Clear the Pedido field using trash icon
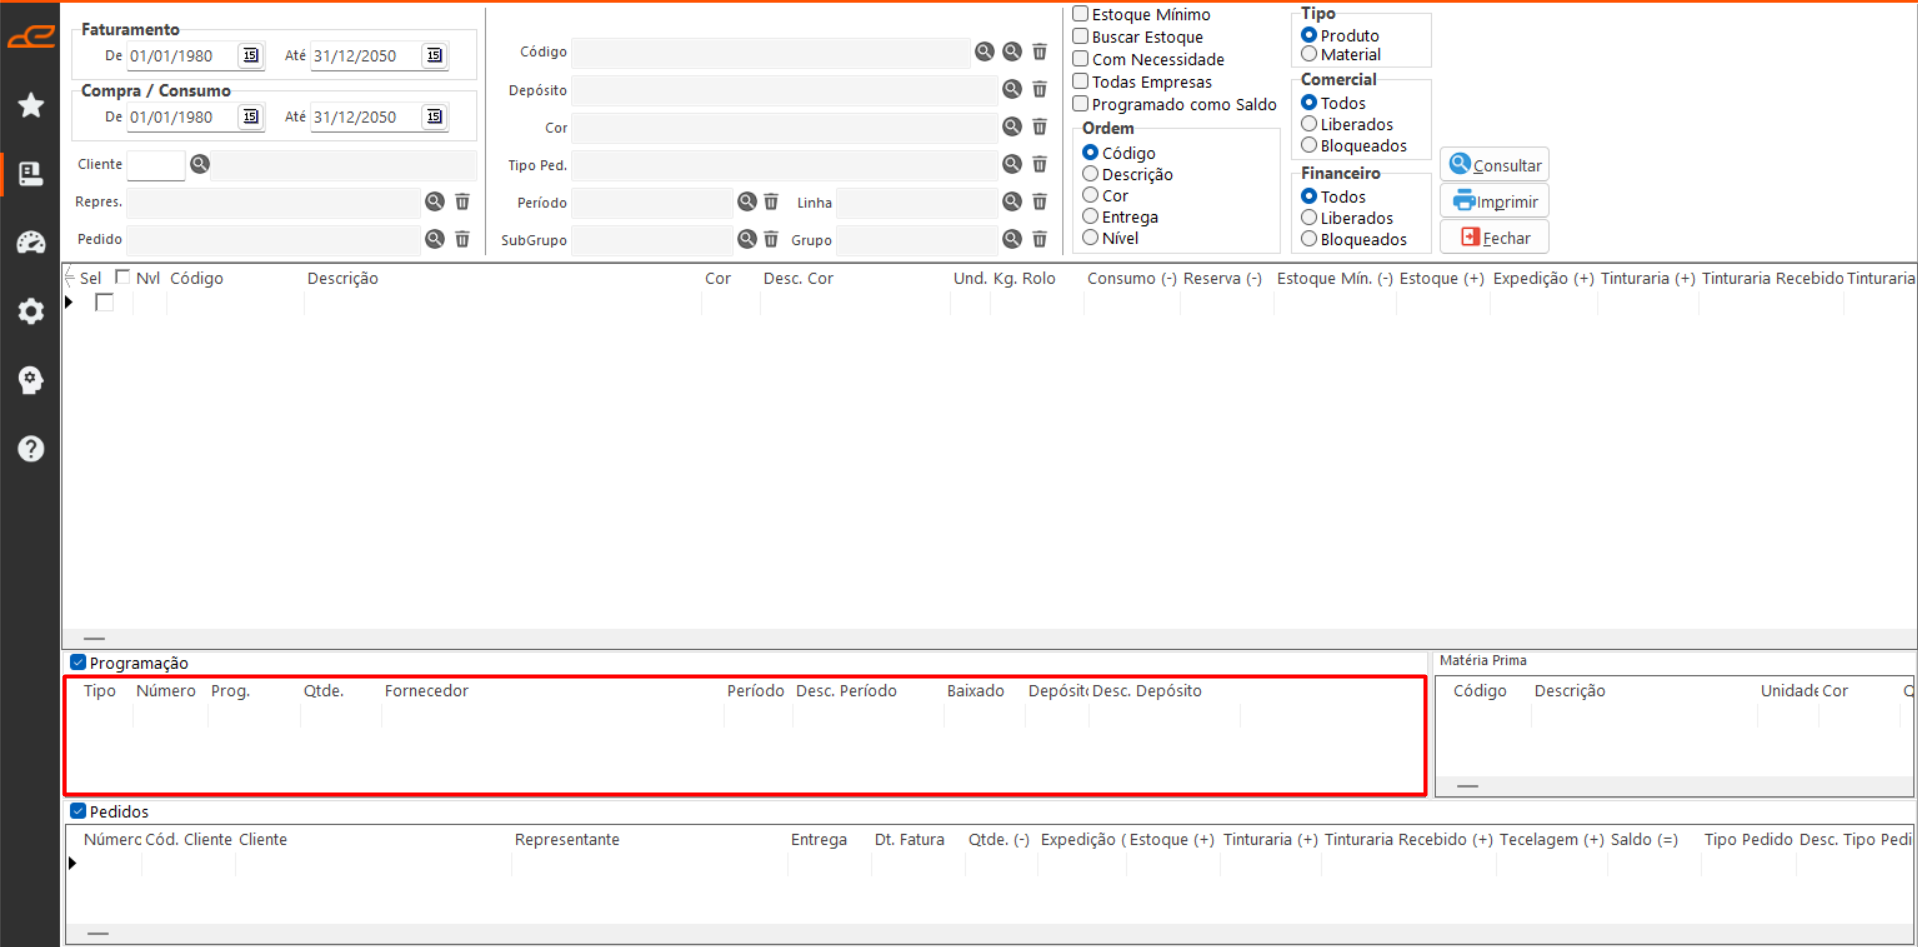1918x947 pixels. click(462, 239)
